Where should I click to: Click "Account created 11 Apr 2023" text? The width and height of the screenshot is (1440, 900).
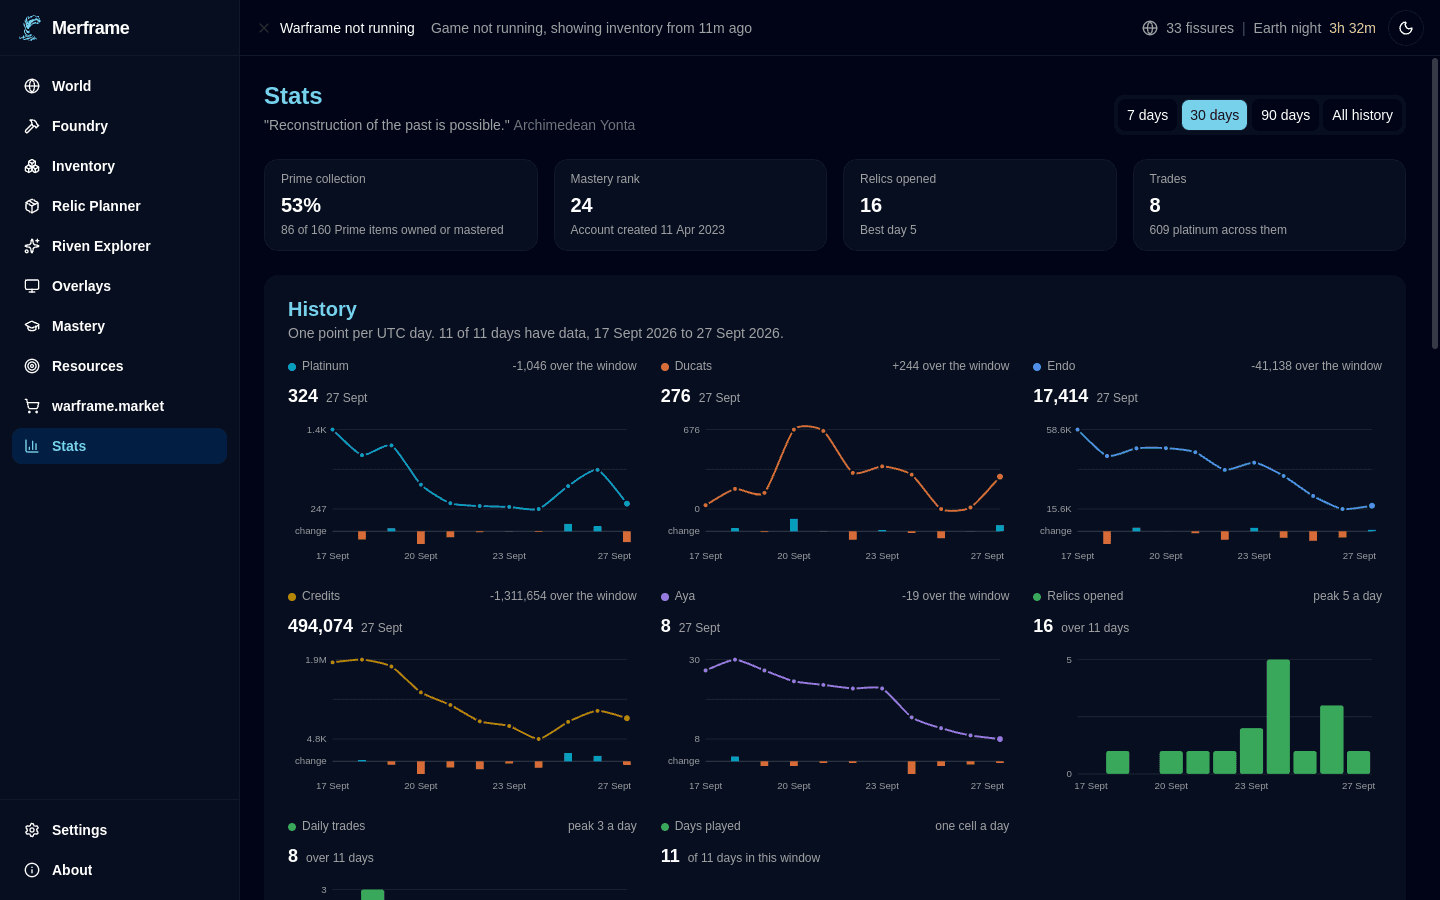pyautogui.click(x=647, y=230)
